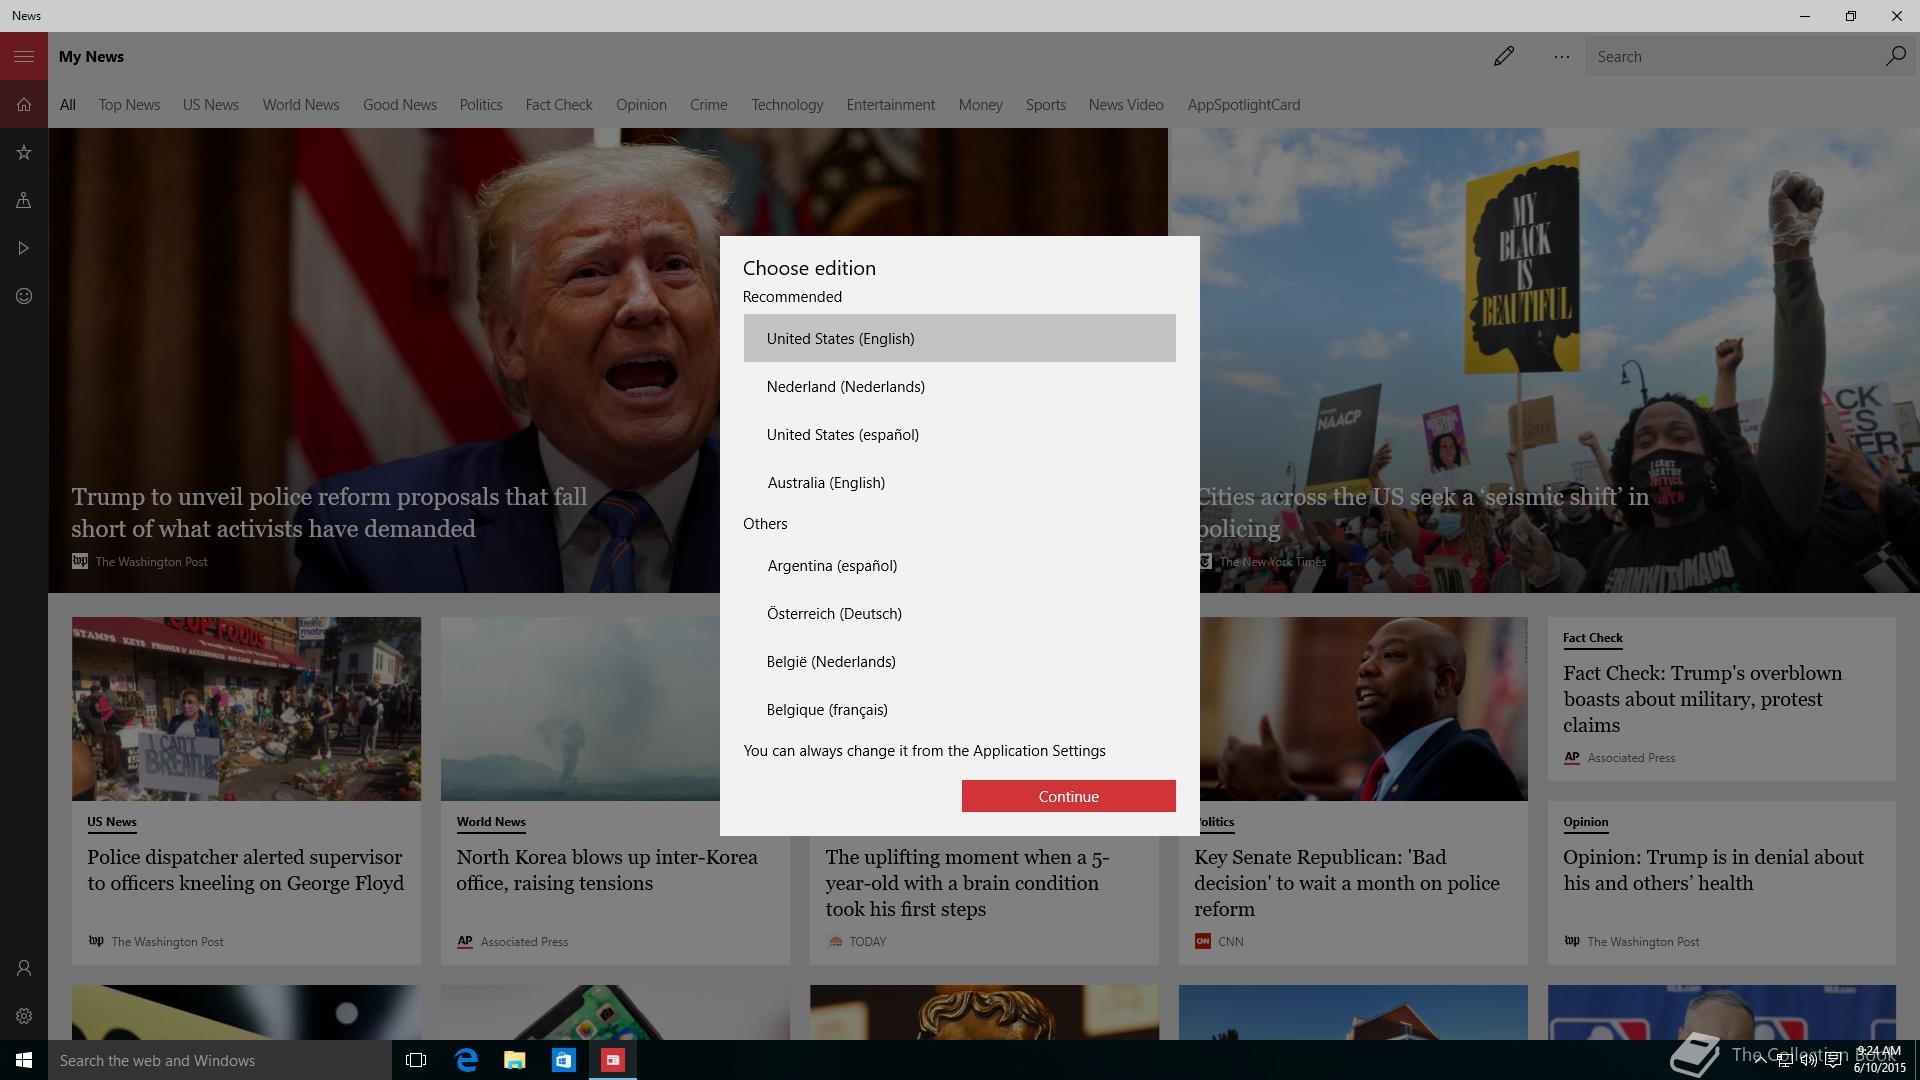Switch to the Top News tab

(129, 105)
